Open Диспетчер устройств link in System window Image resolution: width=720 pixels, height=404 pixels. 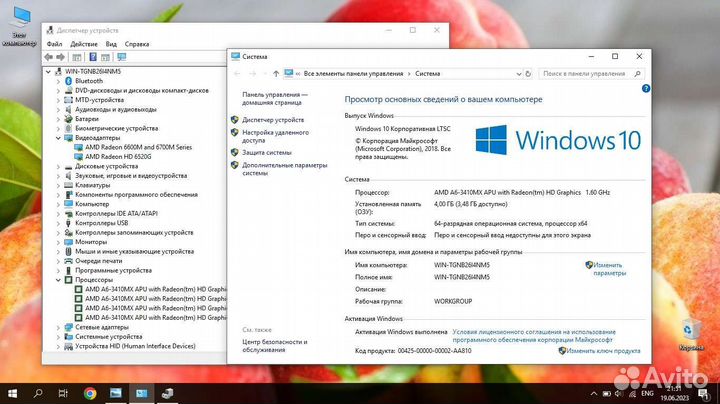[x=273, y=119]
